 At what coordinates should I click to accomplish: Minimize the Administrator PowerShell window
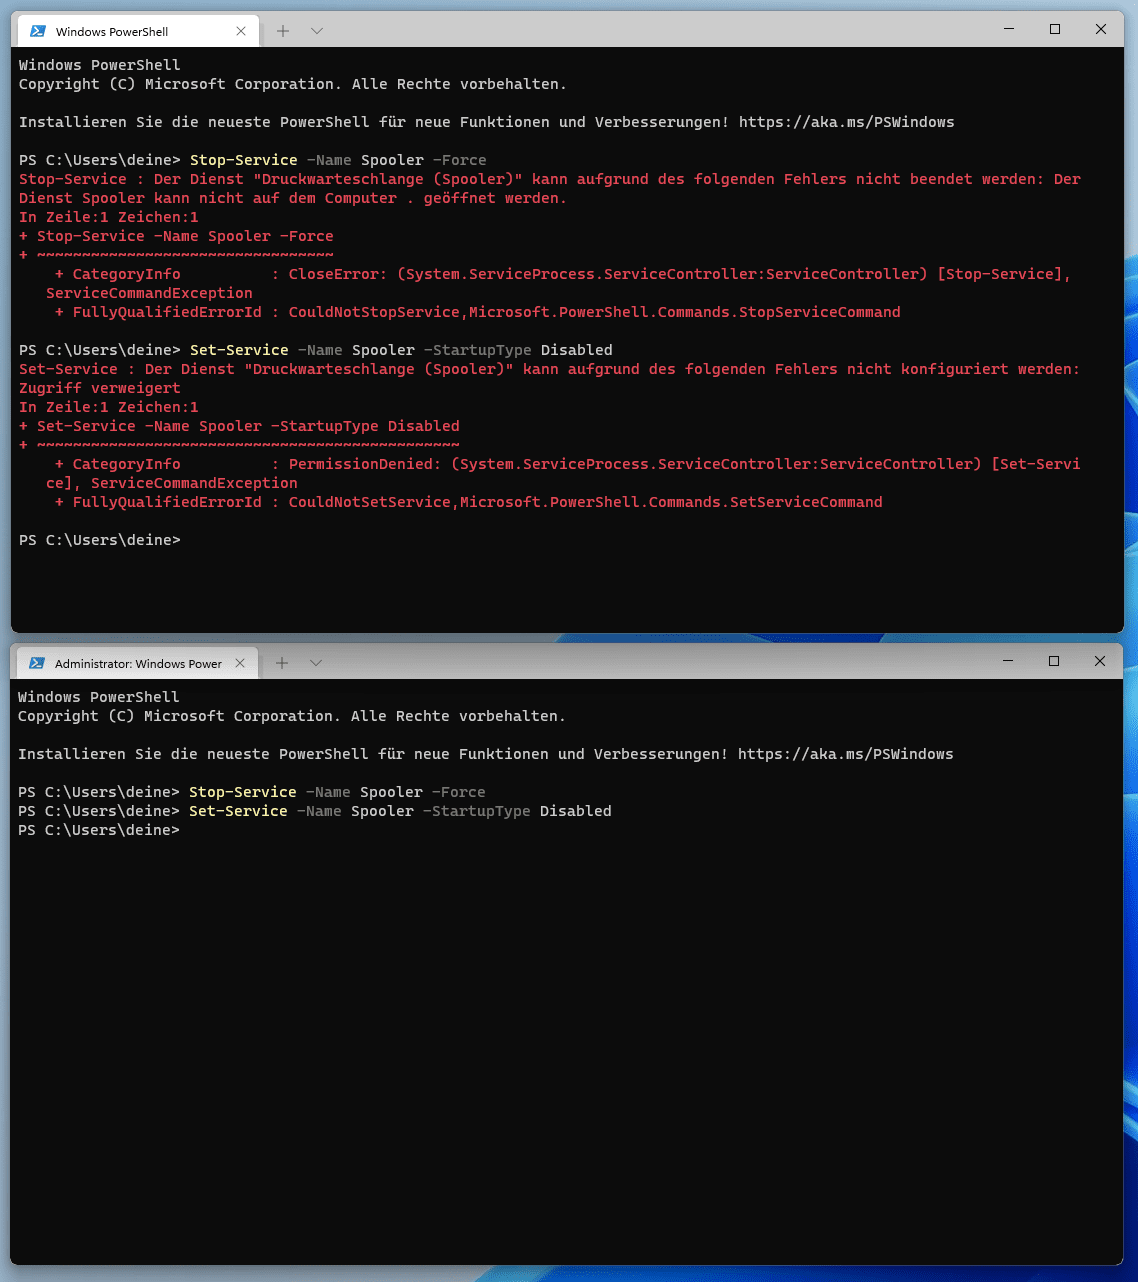(1008, 661)
